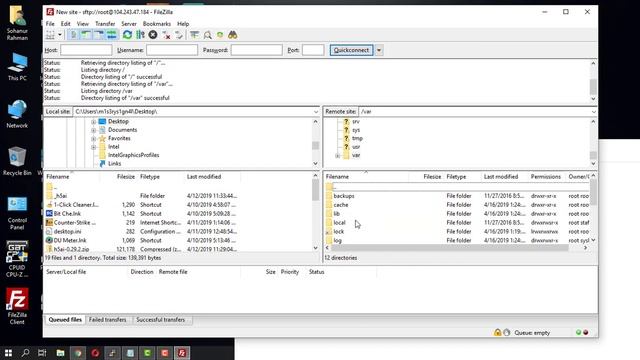Viewport: 640px width, 360px height.
Task: Switch to the Queued files tab
Action: 65,320
